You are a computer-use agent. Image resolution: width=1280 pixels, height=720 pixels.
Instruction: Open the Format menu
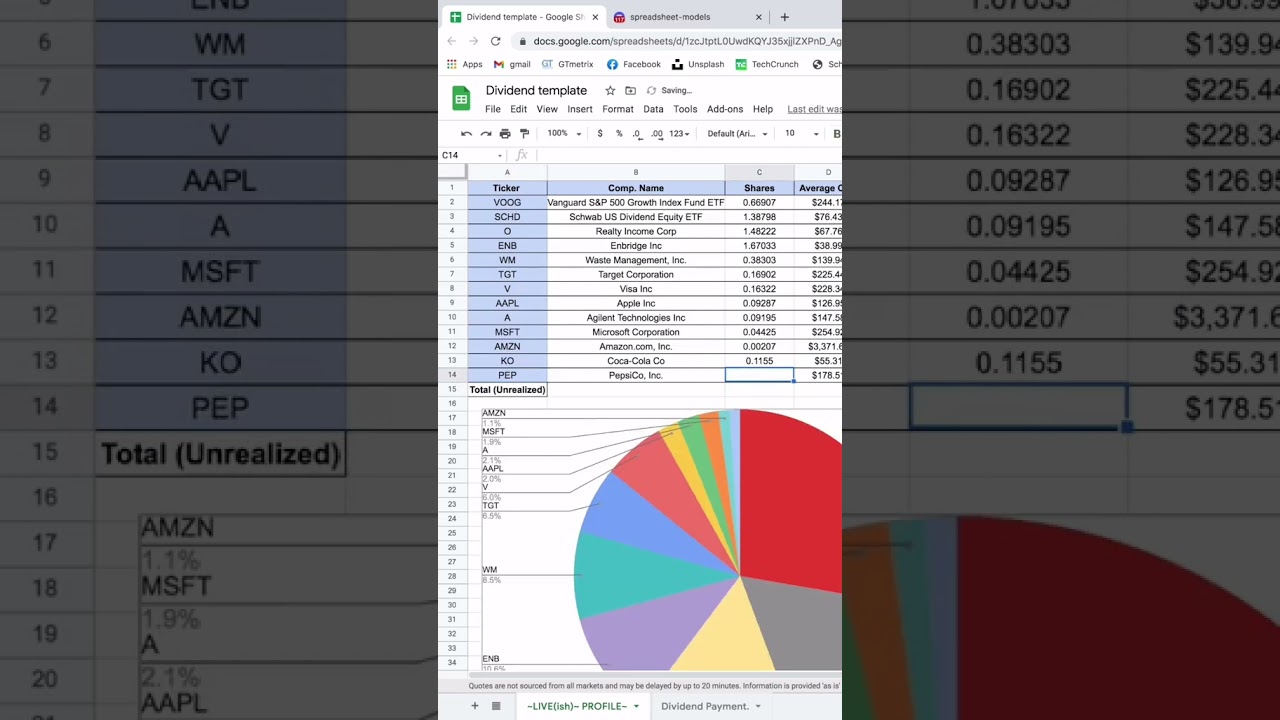618,109
